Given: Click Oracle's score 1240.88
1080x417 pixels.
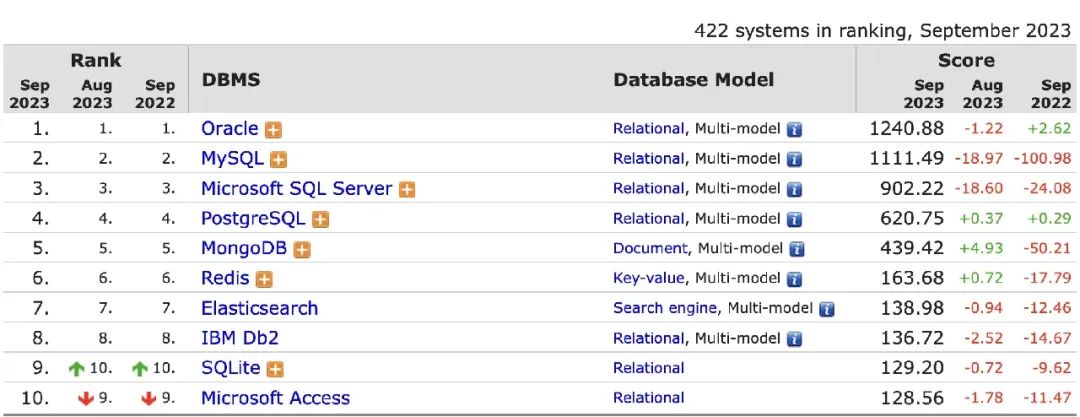Looking at the screenshot, I should pos(906,129).
